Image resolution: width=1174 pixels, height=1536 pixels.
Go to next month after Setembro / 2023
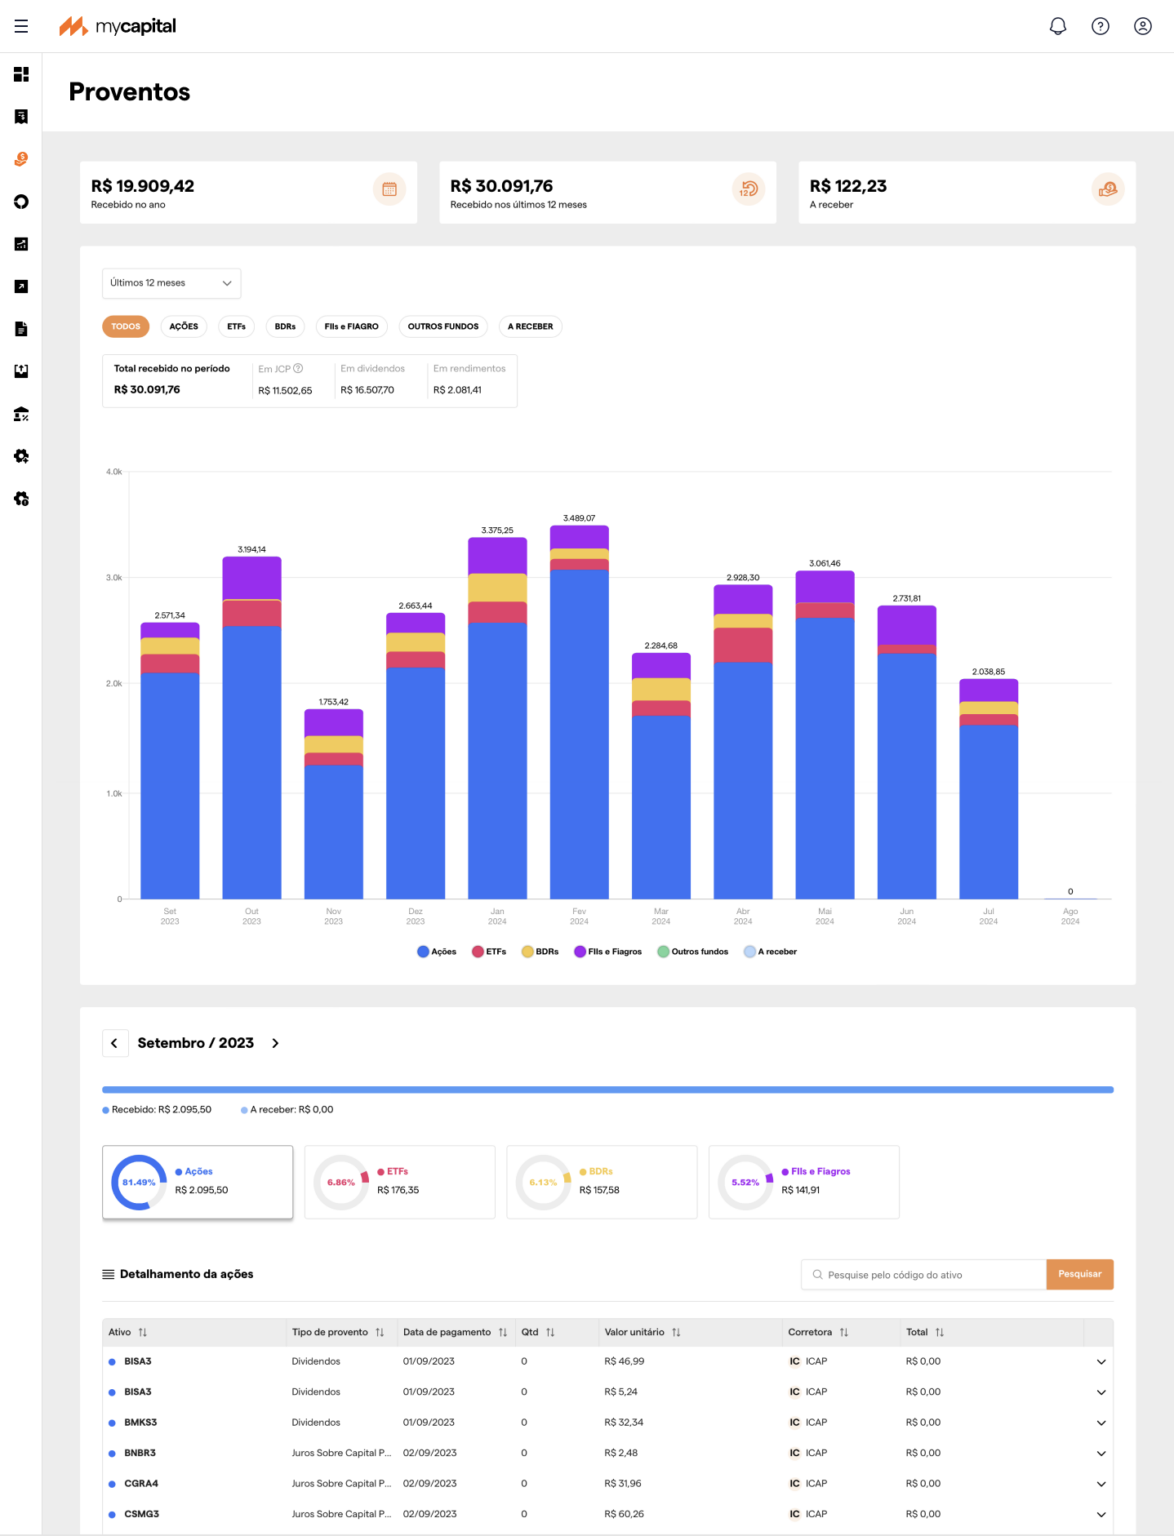tap(275, 1043)
